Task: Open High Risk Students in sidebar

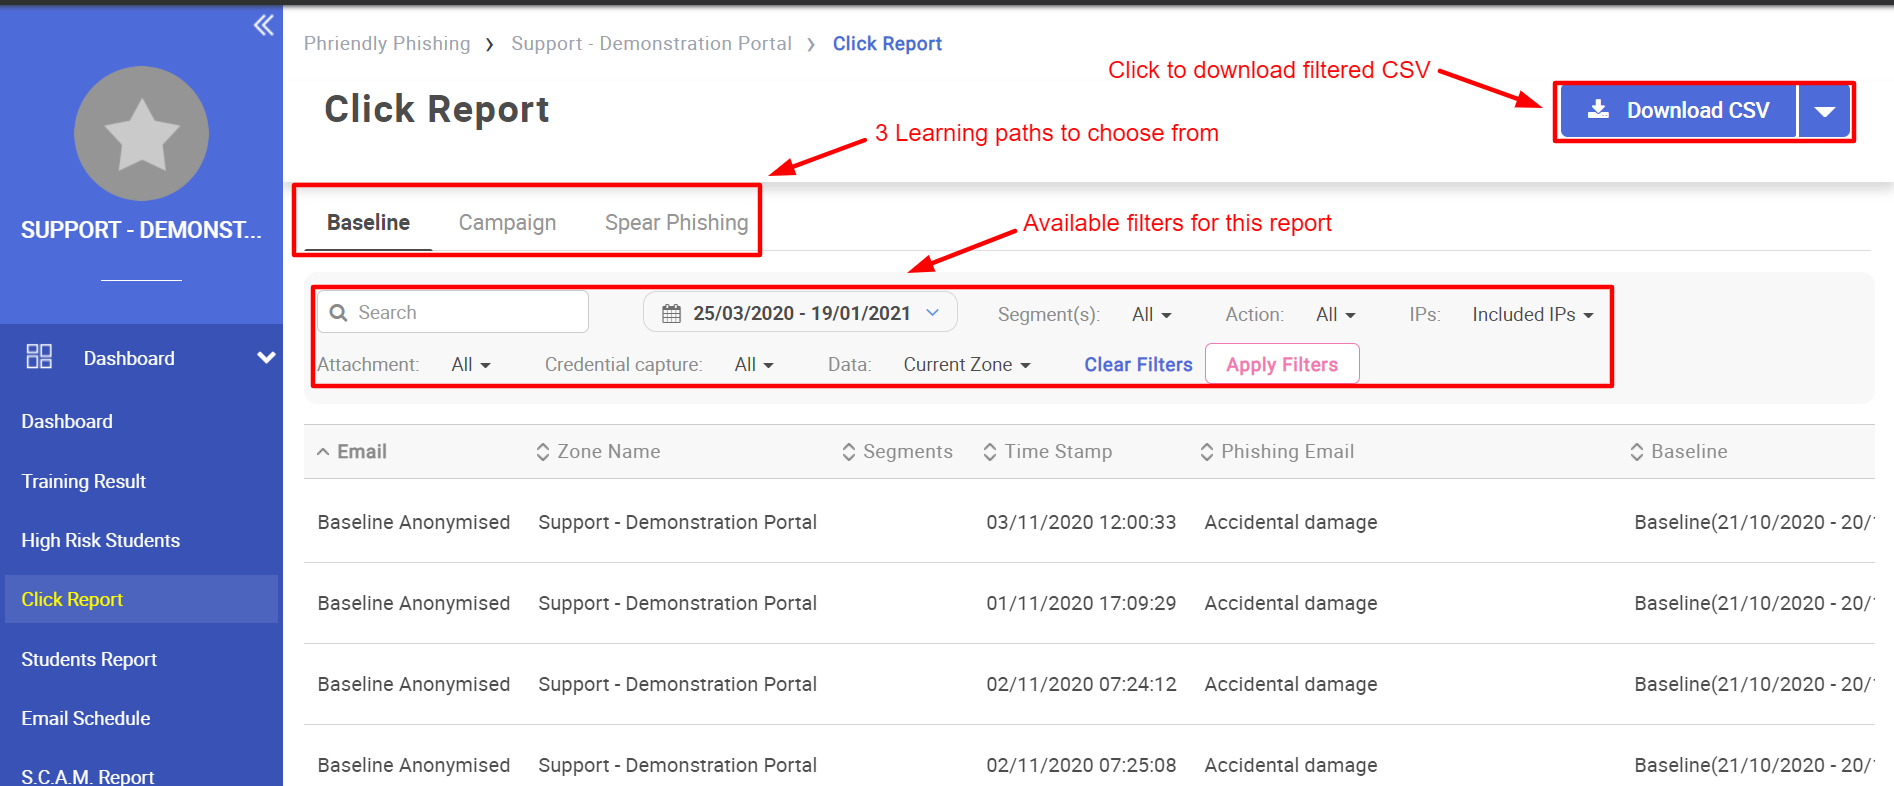Action: [101, 540]
